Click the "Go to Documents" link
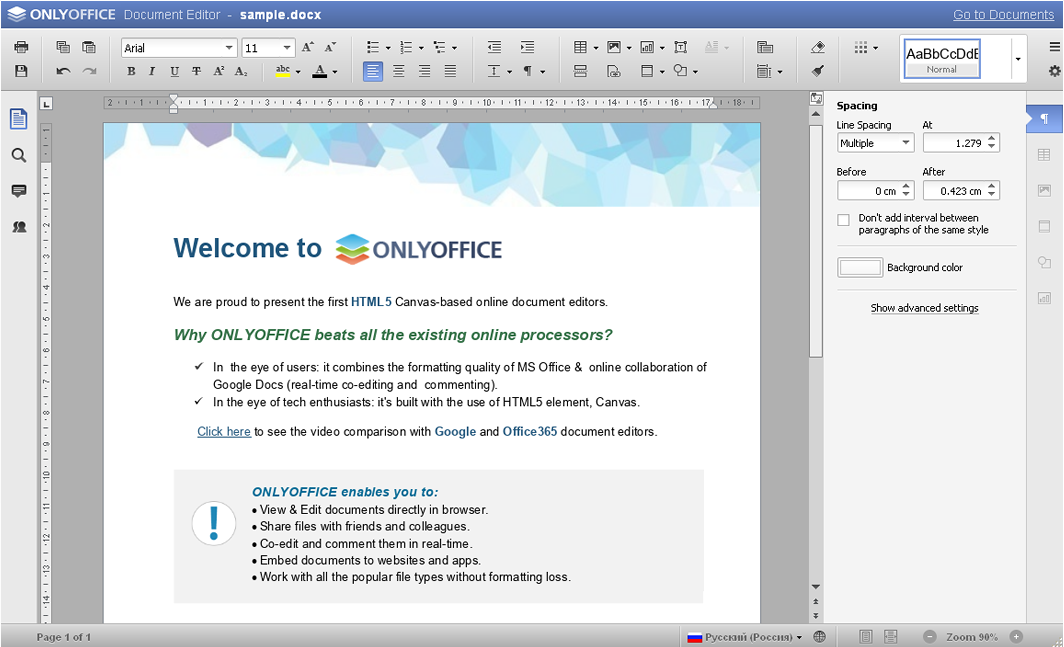This screenshot has height=647, width=1064. [x=1003, y=15]
